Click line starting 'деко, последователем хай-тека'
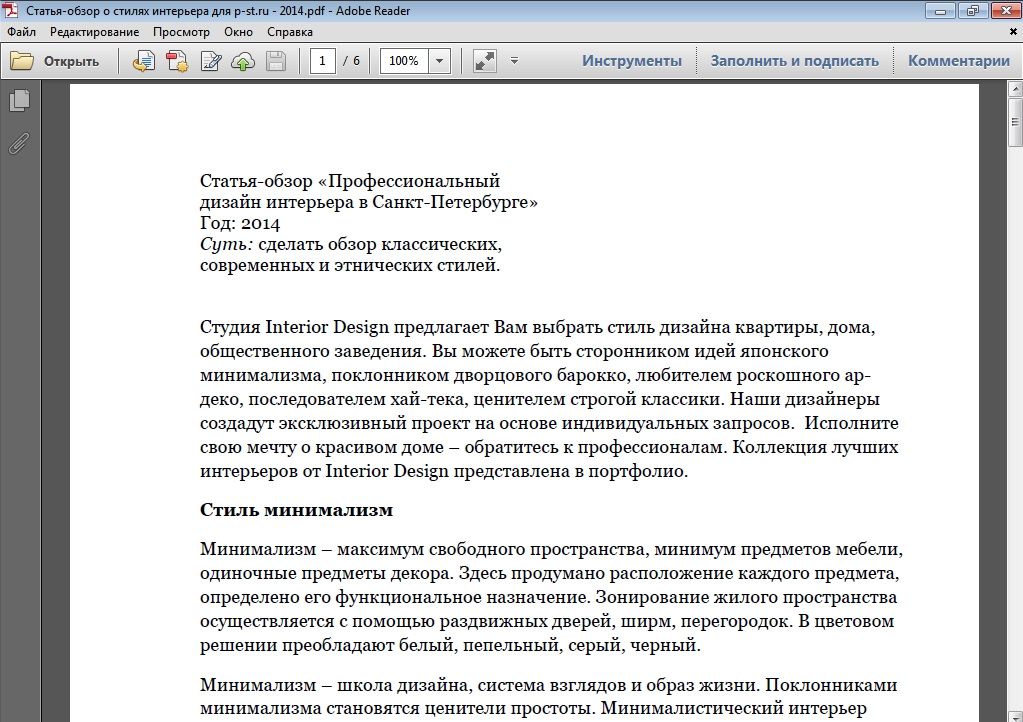The width and height of the screenshot is (1023, 722). tap(540, 399)
